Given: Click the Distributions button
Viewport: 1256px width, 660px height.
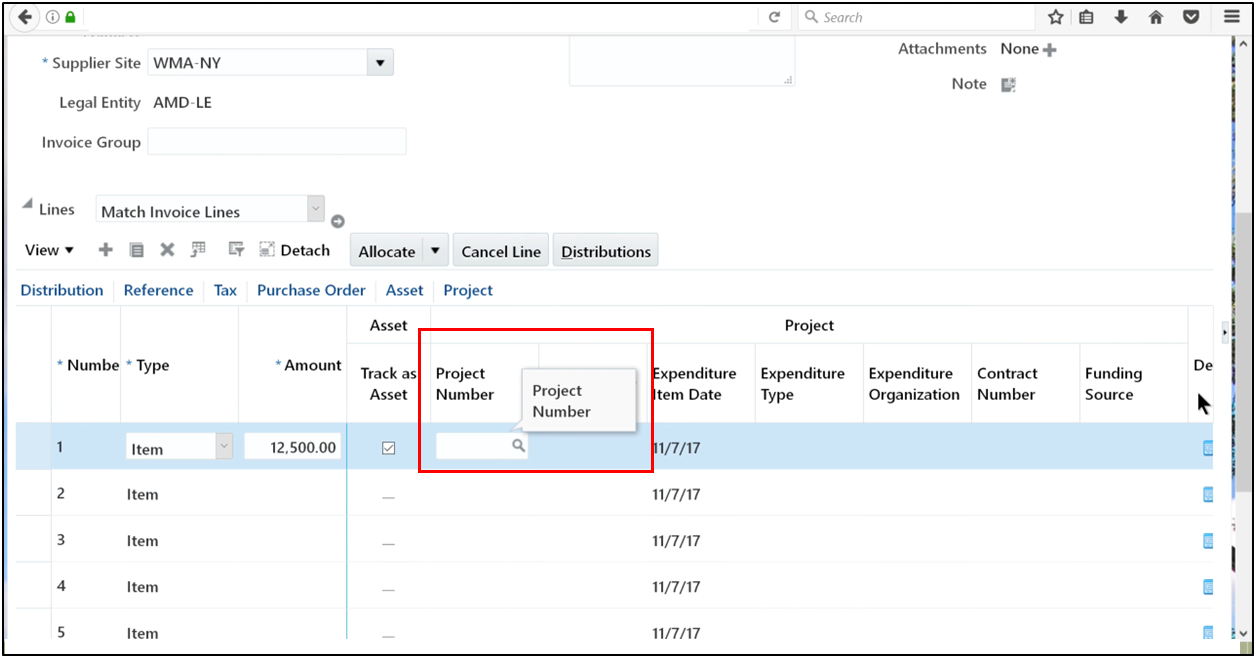Looking at the screenshot, I should tap(605, 251).
